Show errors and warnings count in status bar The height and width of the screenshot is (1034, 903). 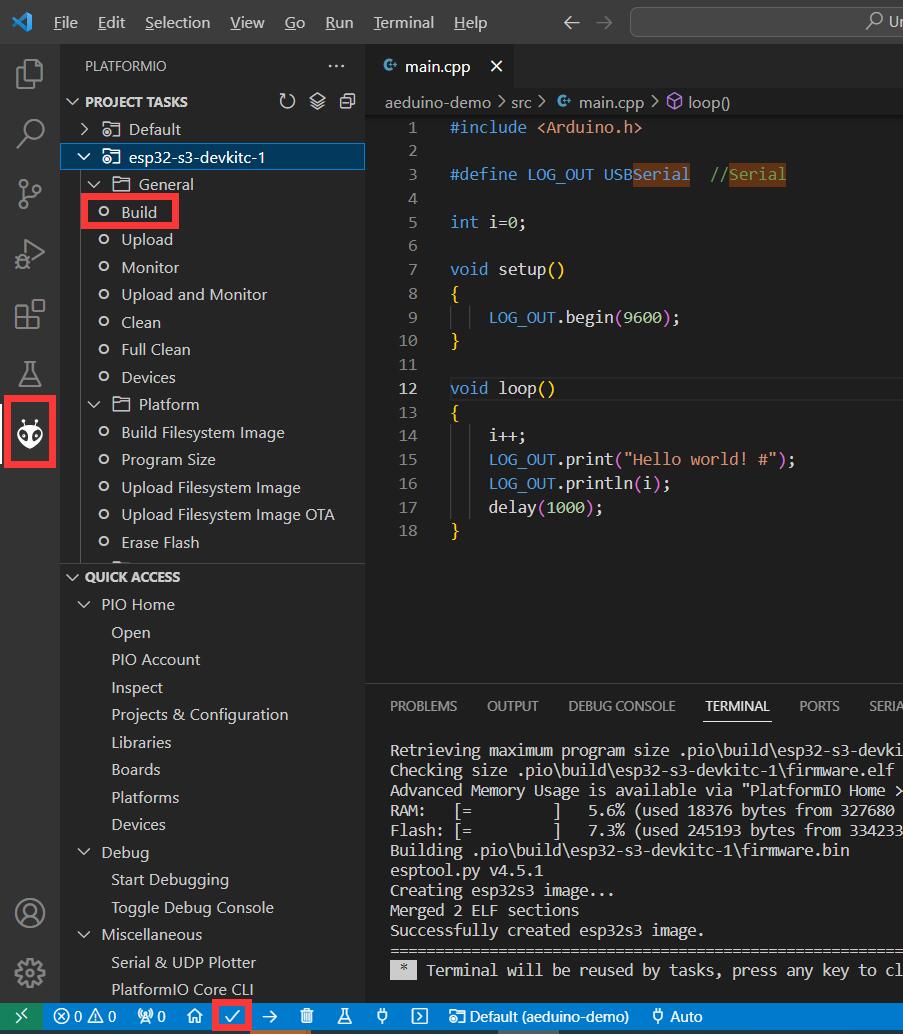click(84, 1016)
